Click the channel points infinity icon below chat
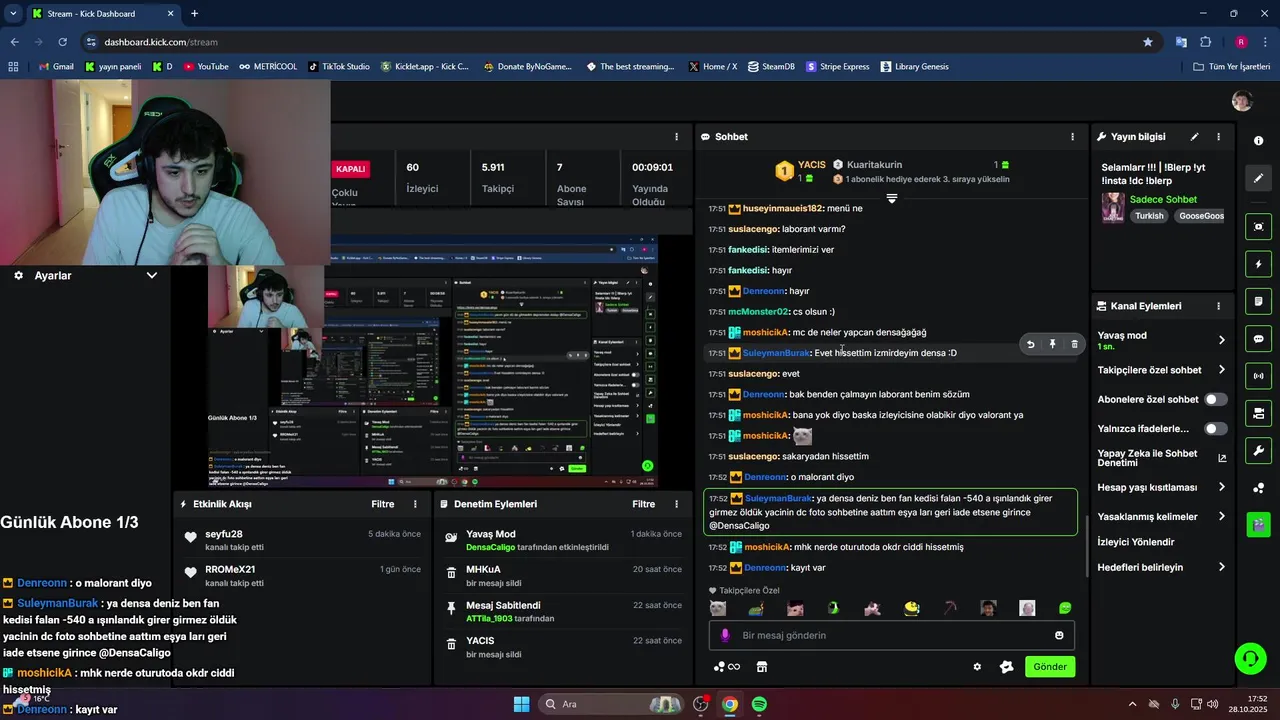1280x720 pixels. (727, 667)
